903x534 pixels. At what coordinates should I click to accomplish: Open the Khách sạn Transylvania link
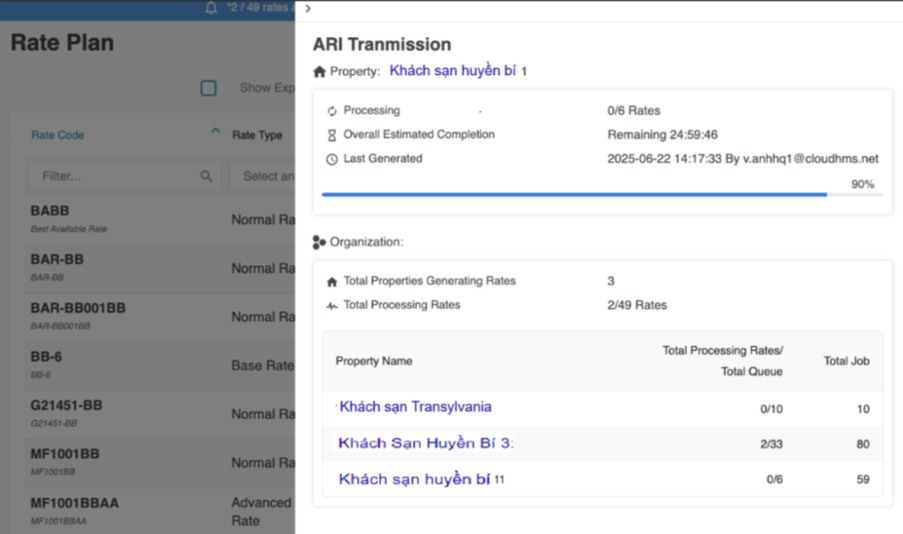415,407
